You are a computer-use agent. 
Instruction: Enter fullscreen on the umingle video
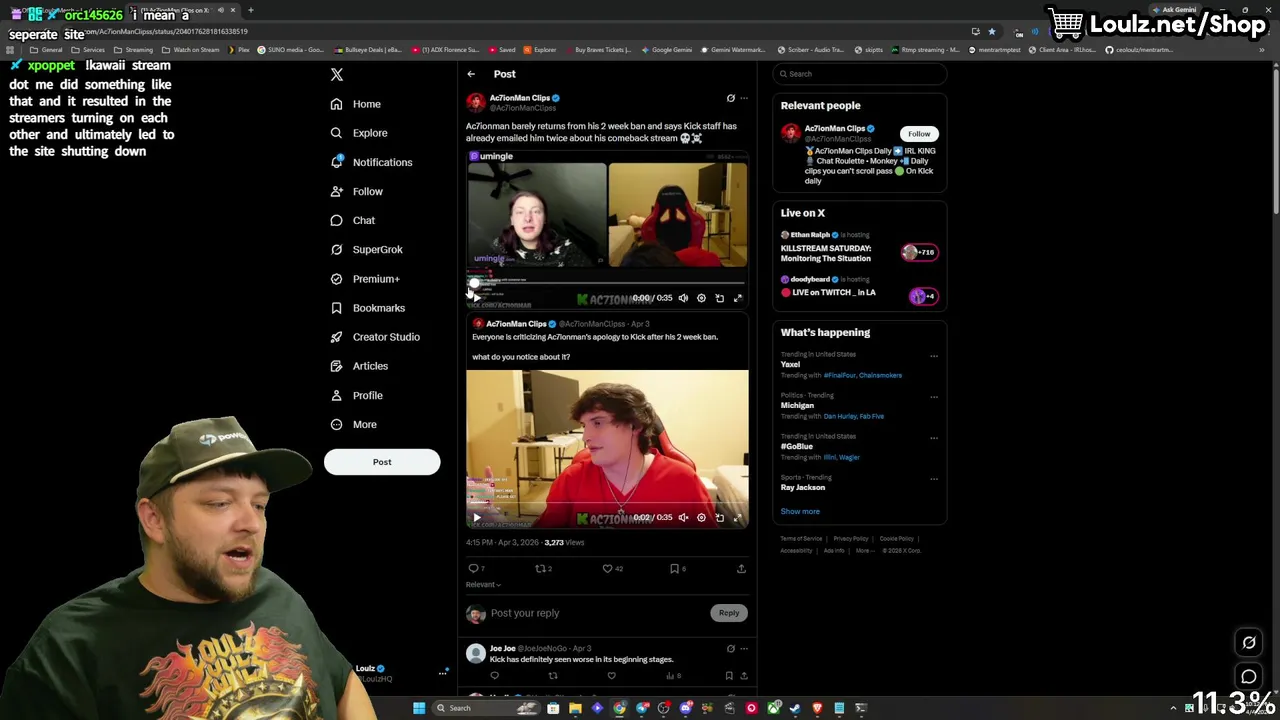point(738,298)
